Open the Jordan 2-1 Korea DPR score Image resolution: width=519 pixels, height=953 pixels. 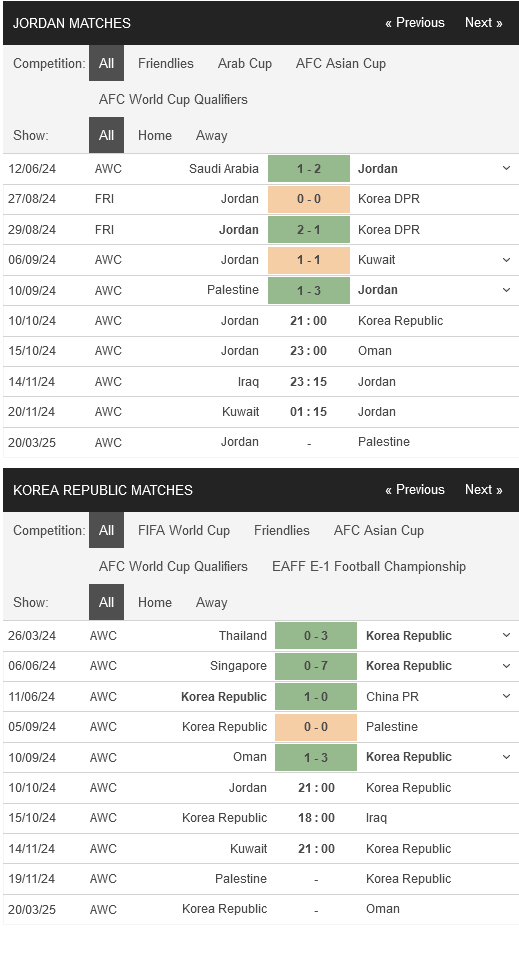click(309, 230)
